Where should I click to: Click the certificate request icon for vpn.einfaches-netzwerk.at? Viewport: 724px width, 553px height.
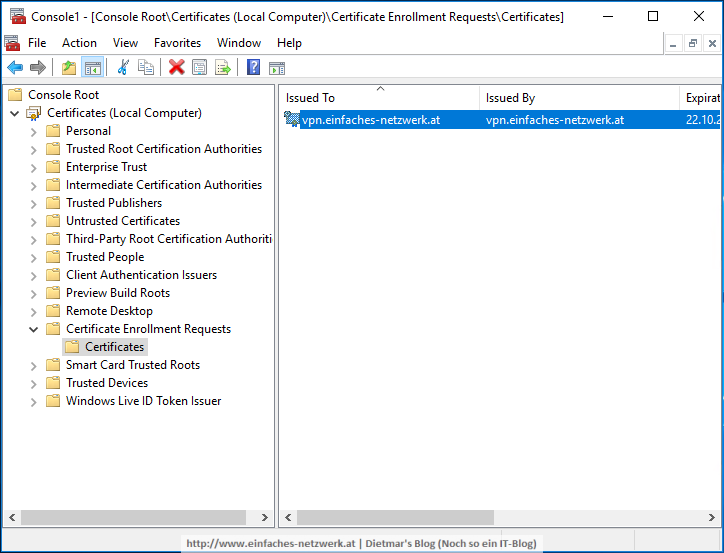pyautogui.click(x=291, y=120)
